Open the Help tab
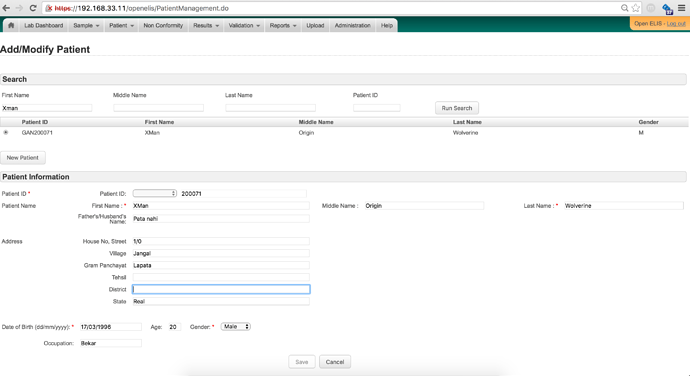This screenshot has height=376, width=690. coord(387,26)
